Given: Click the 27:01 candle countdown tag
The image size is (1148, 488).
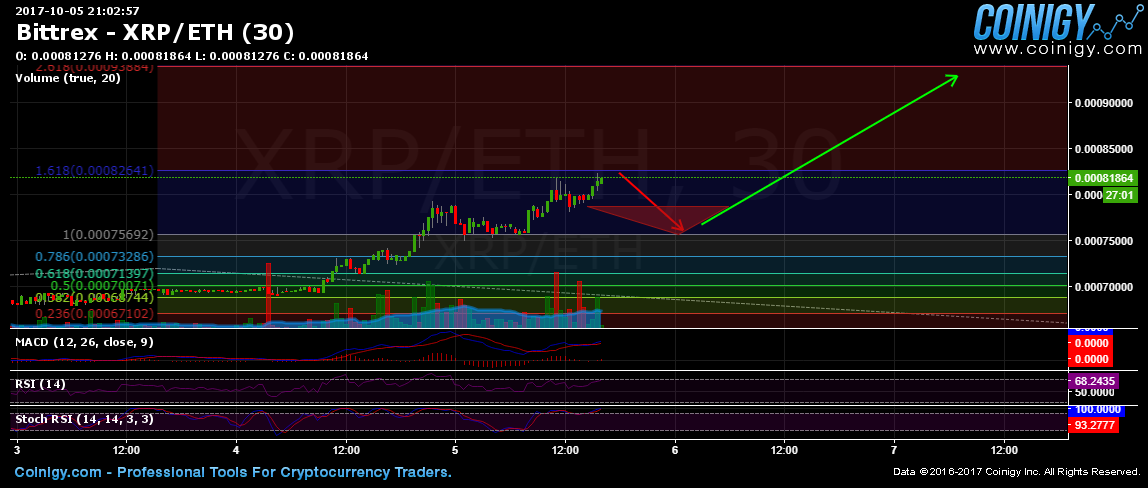Looking at the screenshot, I should pos(1118,195).
